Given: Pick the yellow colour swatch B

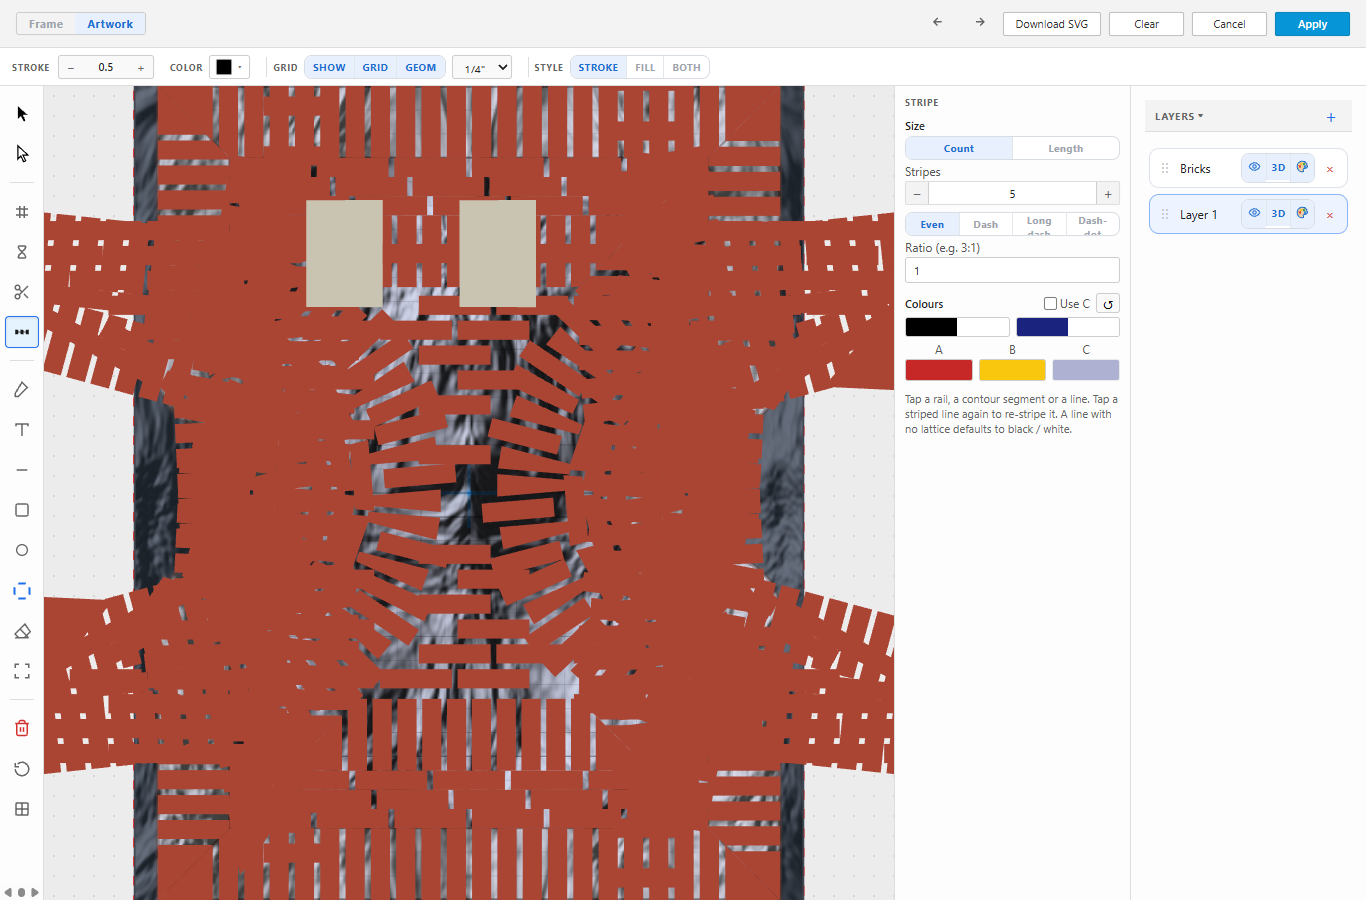Looking at the screenshot, I should [x=1012, y=370].
